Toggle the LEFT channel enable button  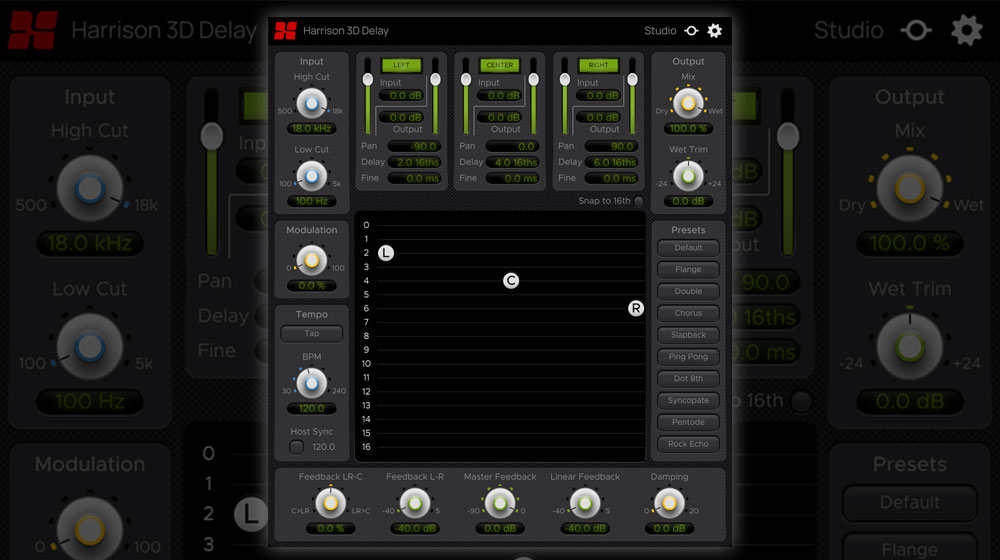[x=401, y=65]
